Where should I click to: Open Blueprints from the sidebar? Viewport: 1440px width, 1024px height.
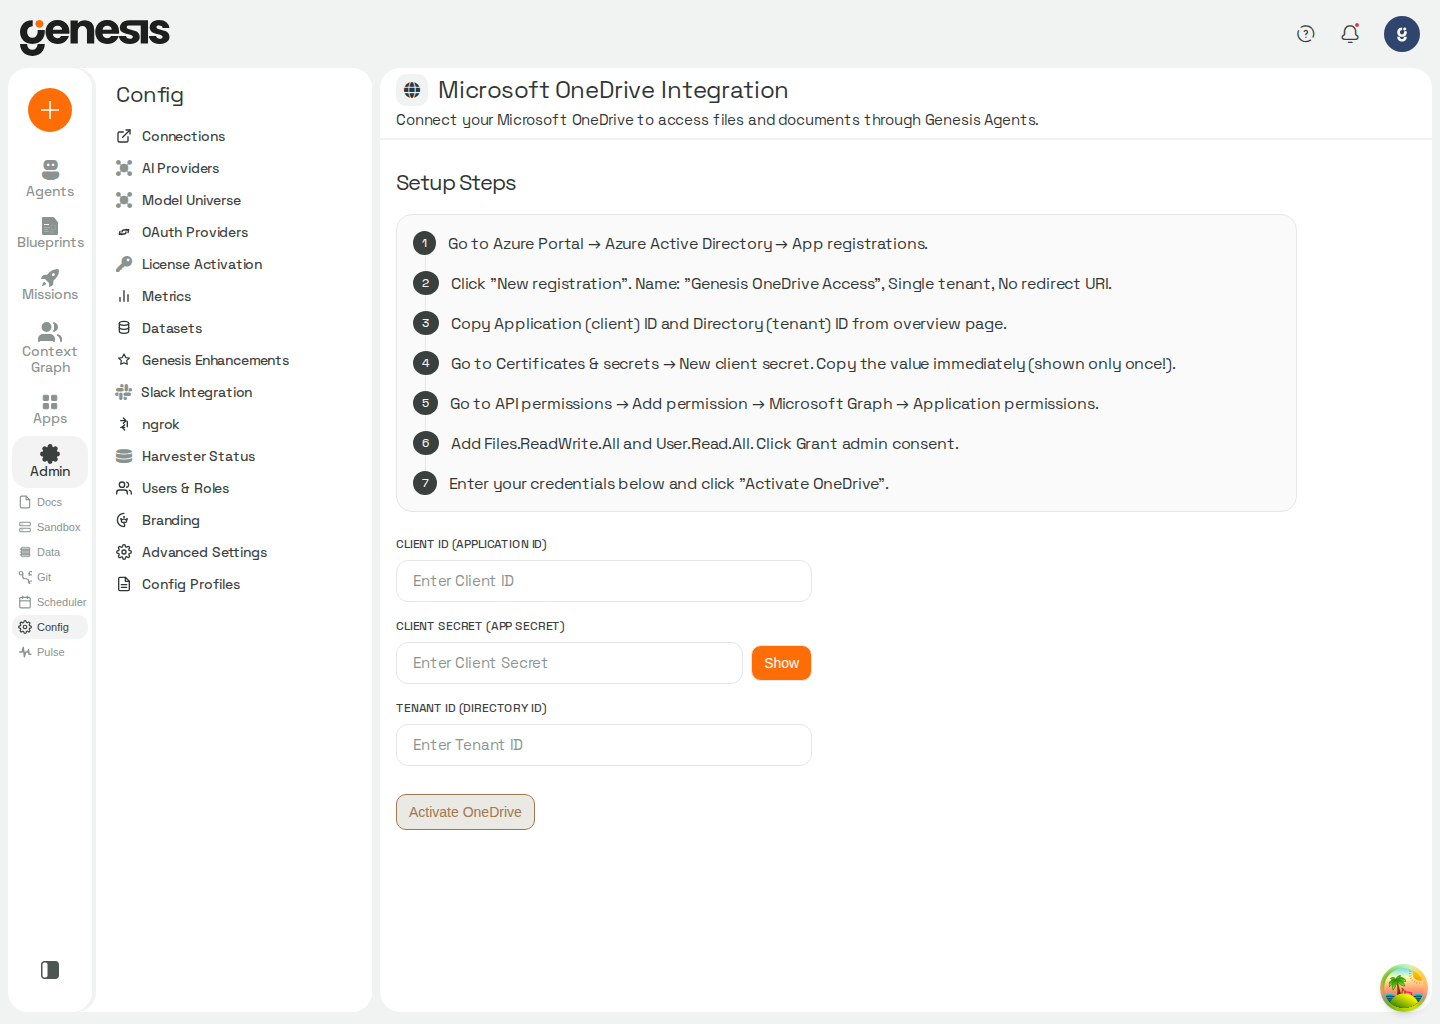pos(50,233)
